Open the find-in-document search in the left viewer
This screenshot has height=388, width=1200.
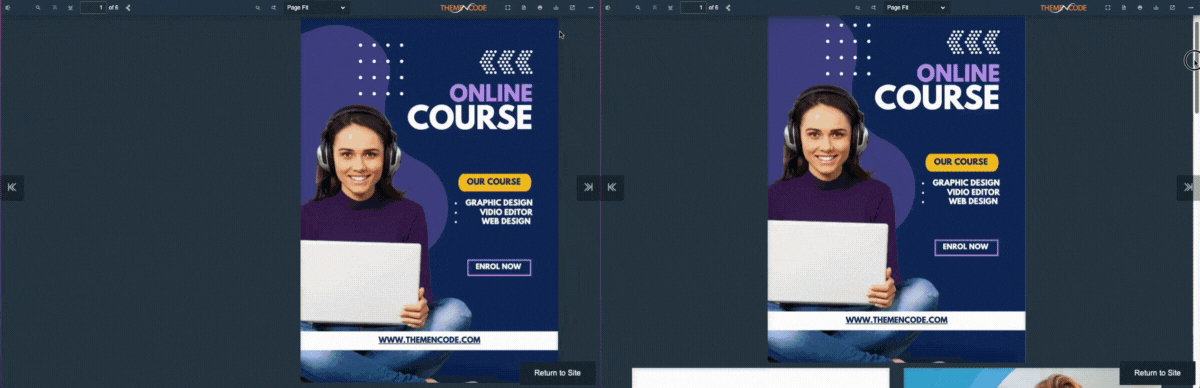click(x=38, y=8)
